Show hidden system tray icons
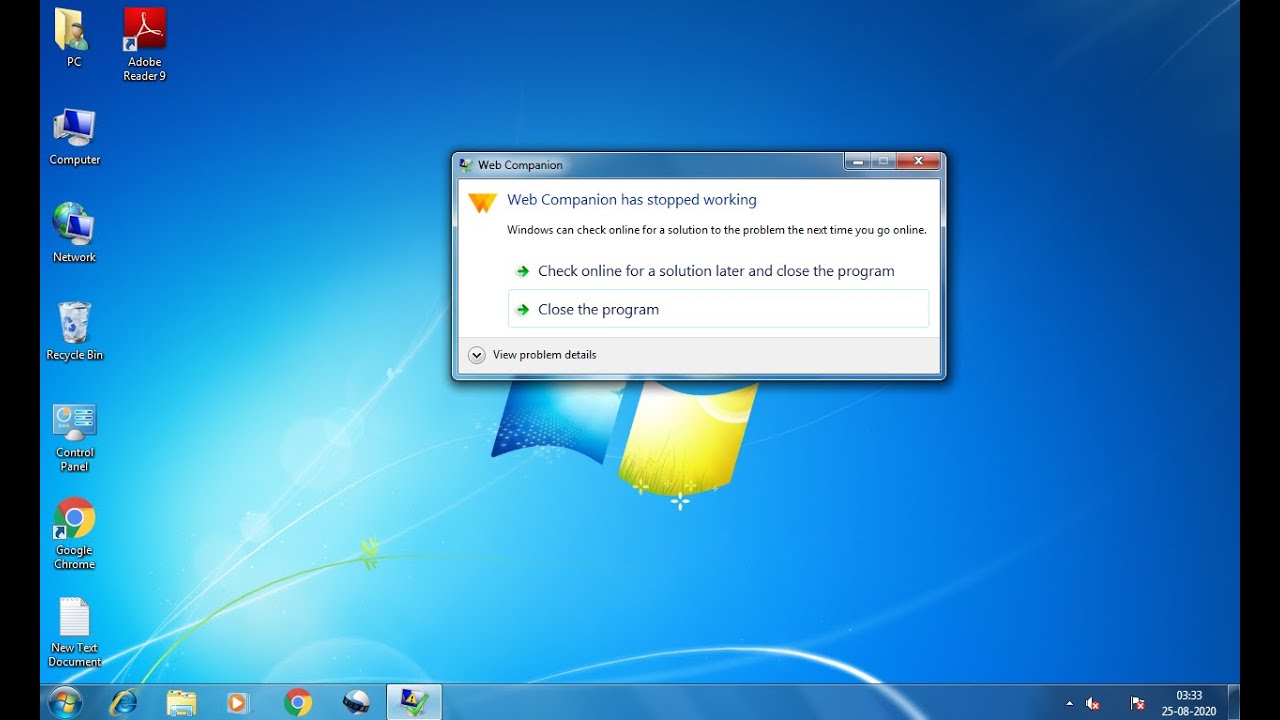This screenshot has width=1280, height=720. tap(1069, 703)
